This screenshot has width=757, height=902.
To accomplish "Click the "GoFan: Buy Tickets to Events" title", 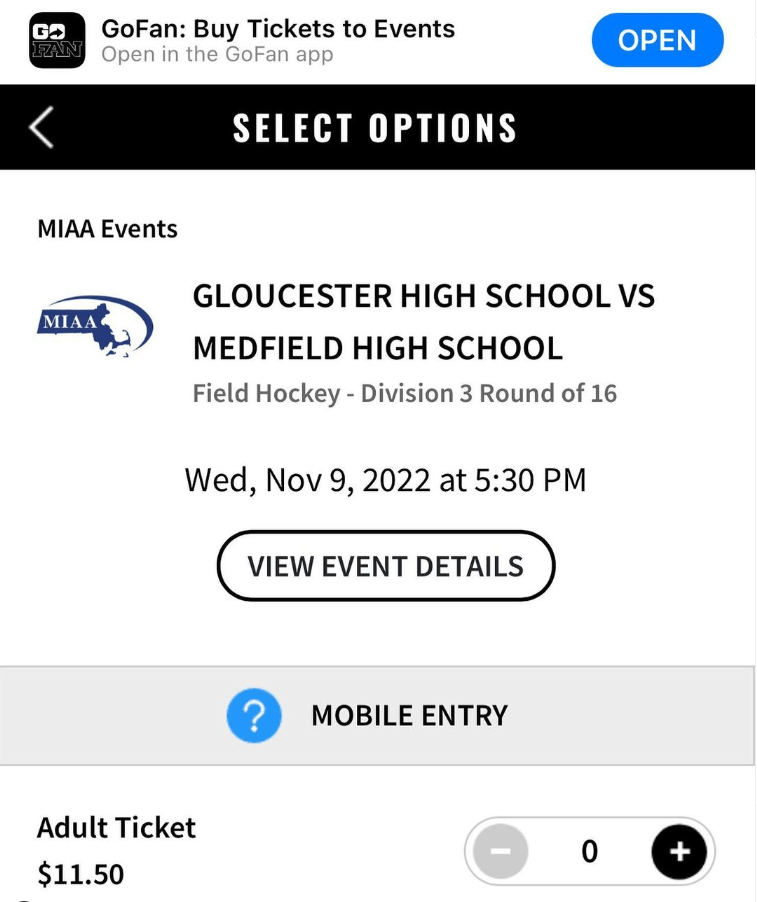I will point(278,29).
